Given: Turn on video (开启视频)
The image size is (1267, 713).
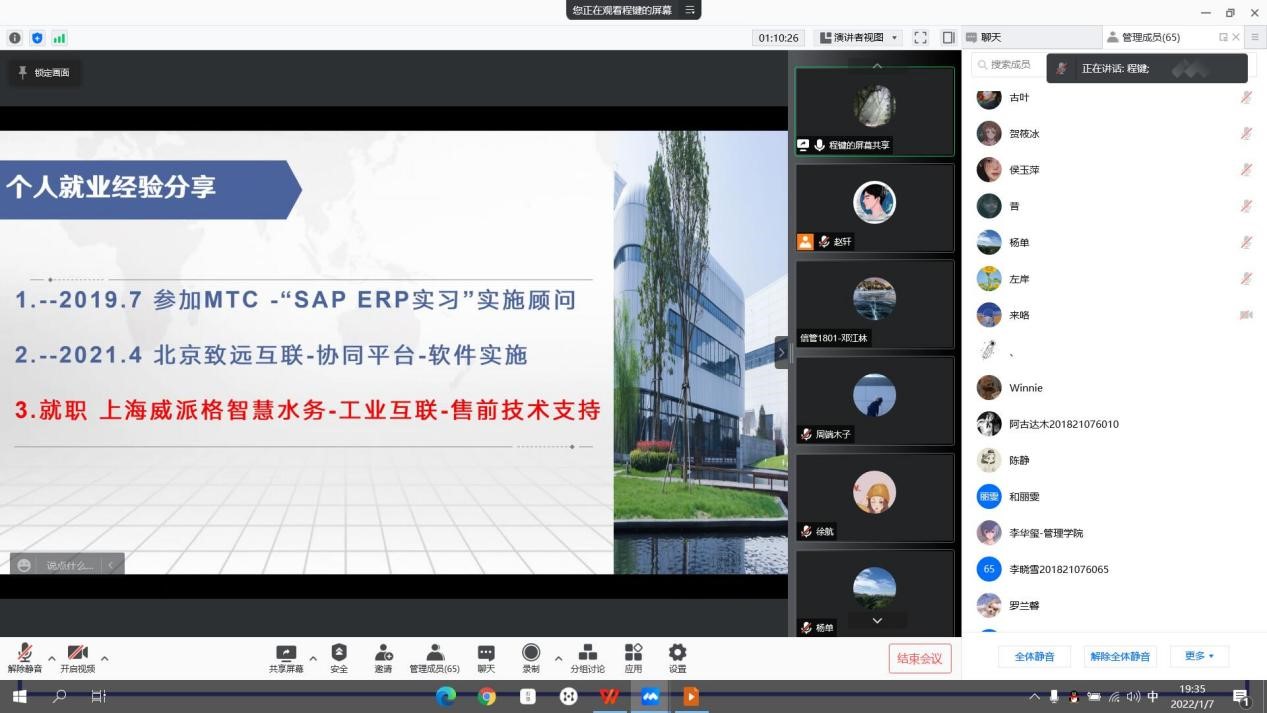Looking at the screenshot, I should tap(77, 657).
